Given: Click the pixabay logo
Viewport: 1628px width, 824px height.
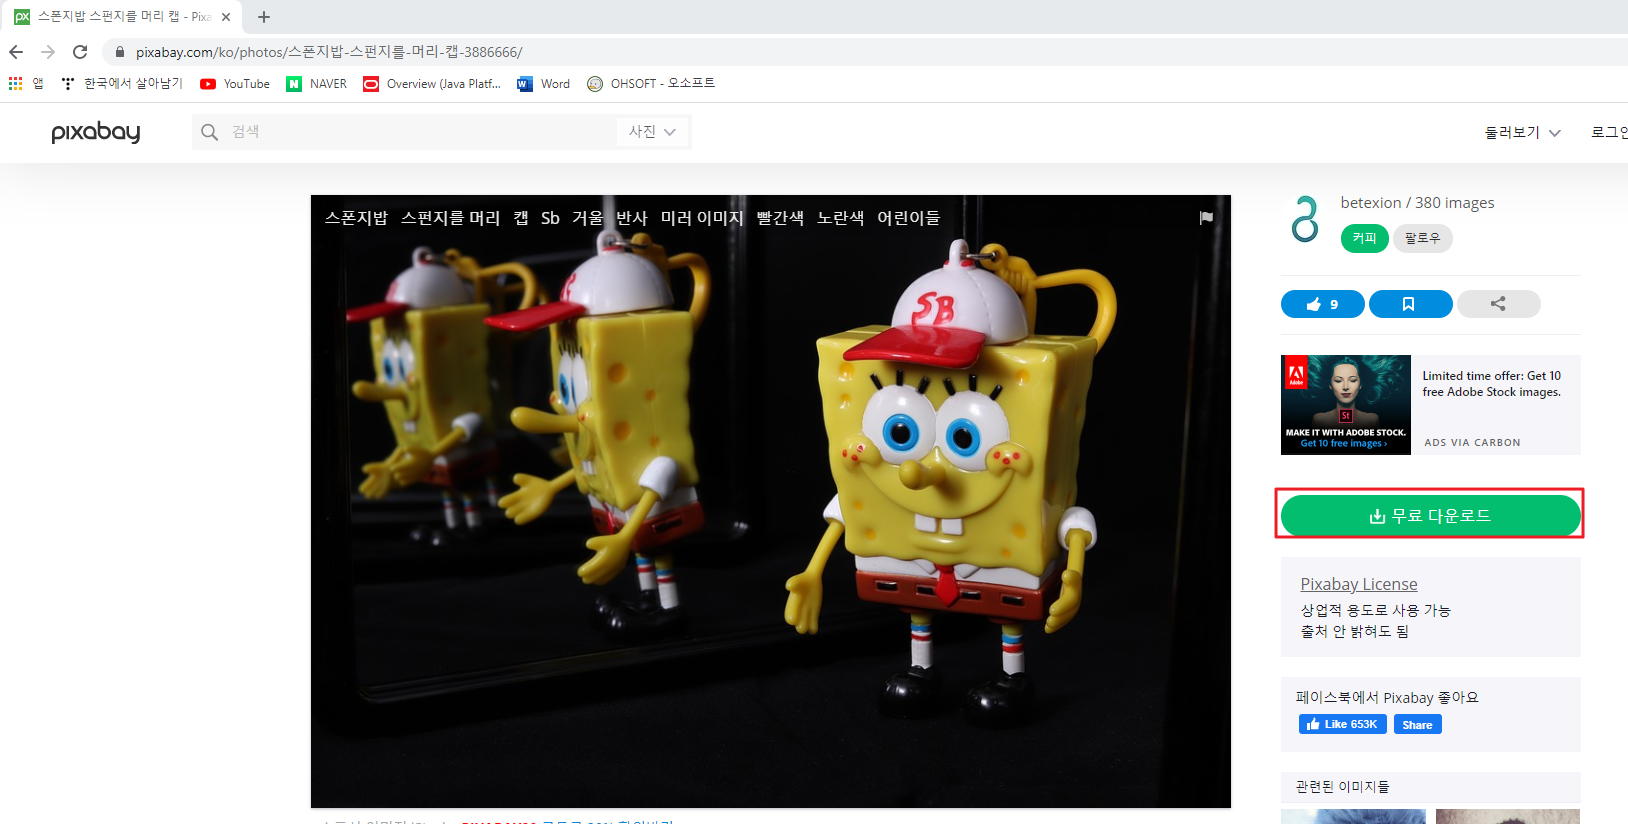Looking at the screenshot, I should [x=96, y=132].
